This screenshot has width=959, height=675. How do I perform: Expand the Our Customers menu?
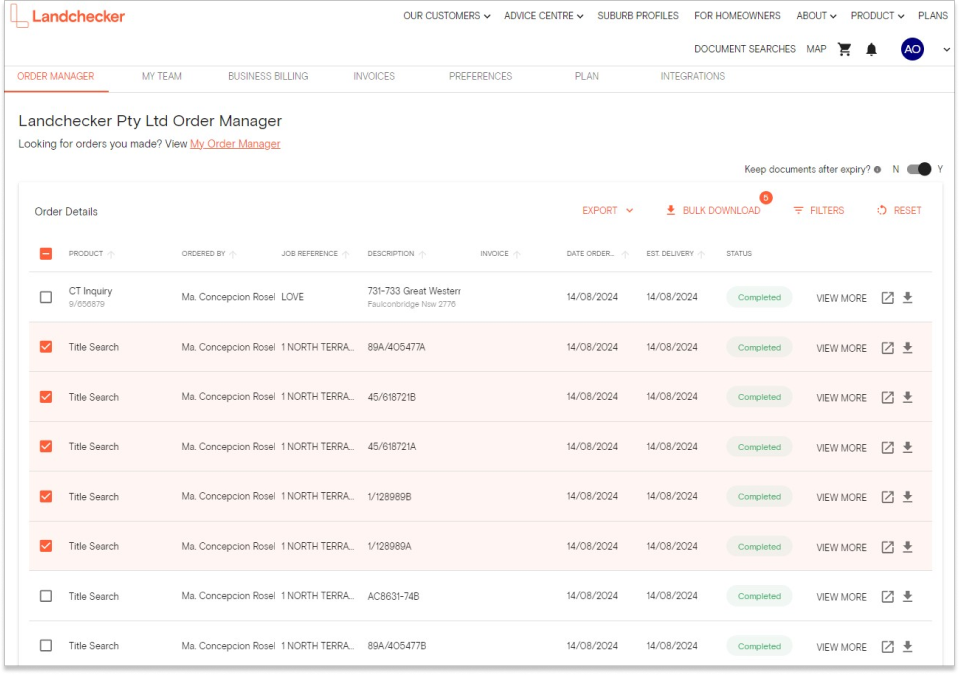click(446, 16)
